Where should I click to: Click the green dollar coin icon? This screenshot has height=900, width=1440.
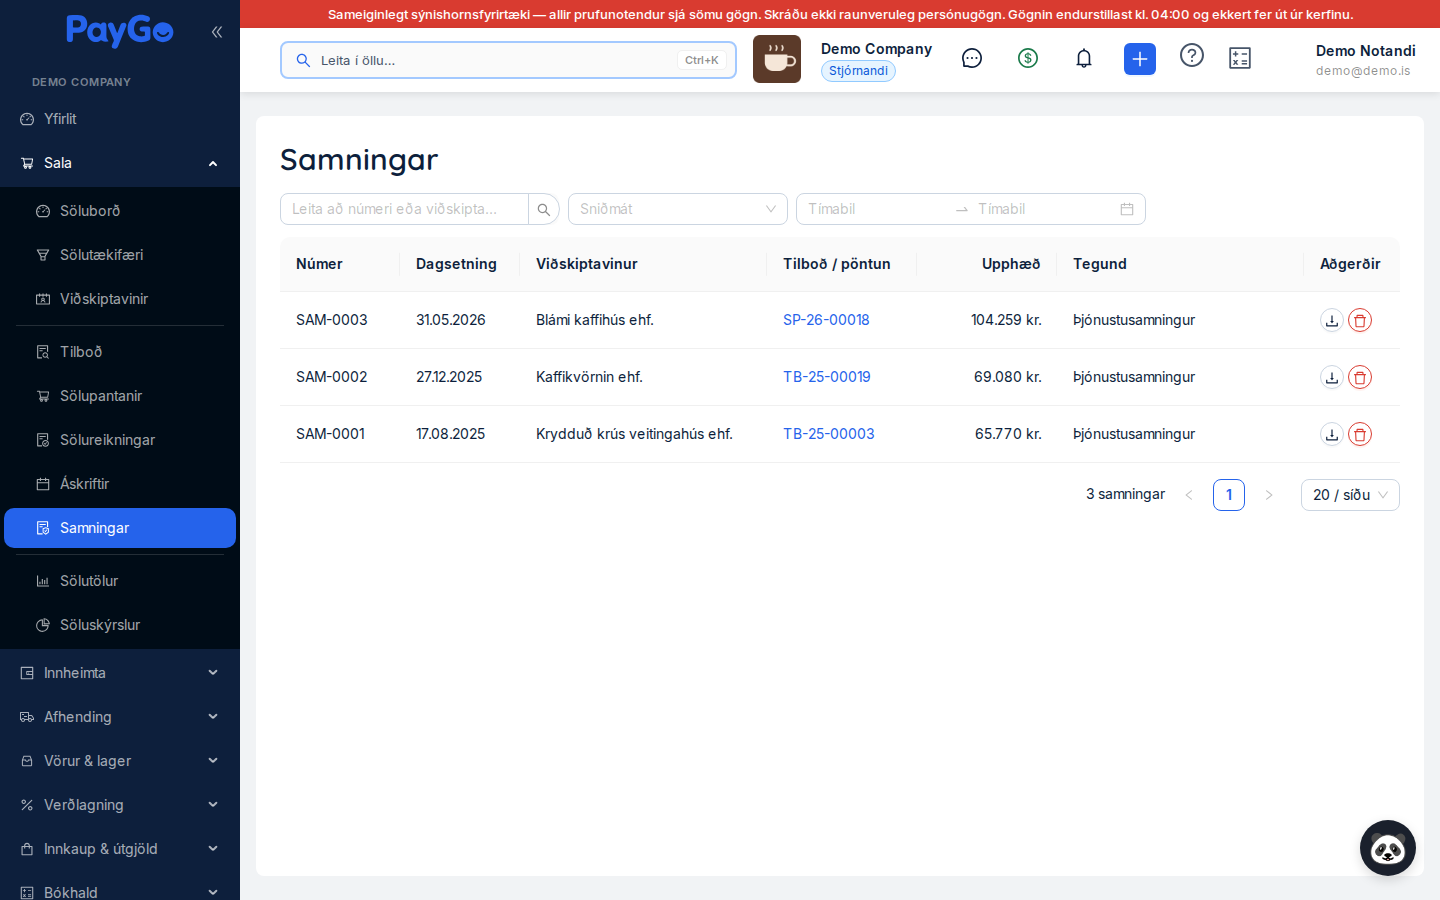pos(1028,58)
